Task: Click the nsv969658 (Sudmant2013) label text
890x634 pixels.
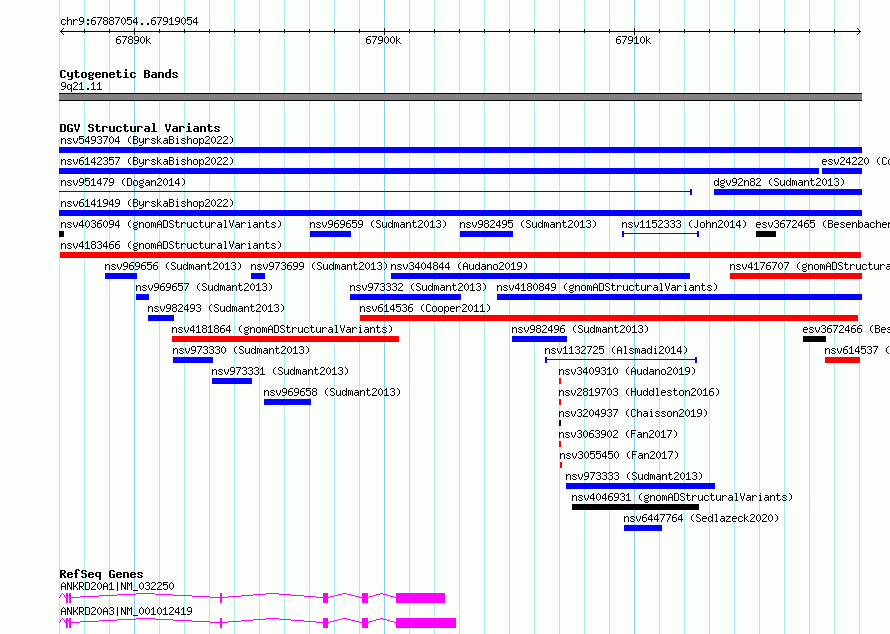Action: (332, 392)
